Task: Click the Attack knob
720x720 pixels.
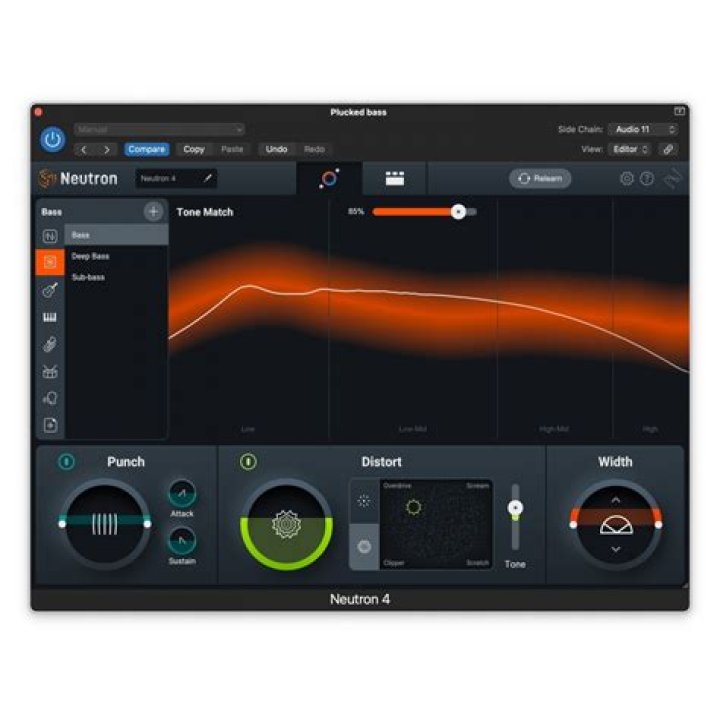Action: click(x=182, y=494)
